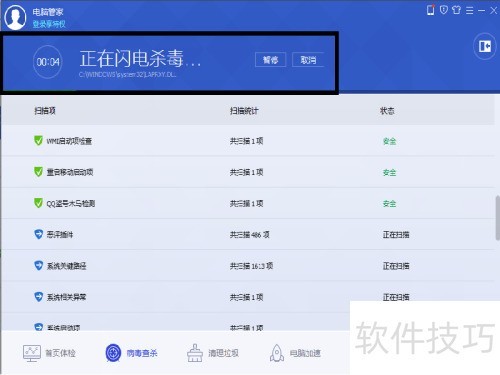Click green shield icon beside WMI启动项

tap(38, 141)
